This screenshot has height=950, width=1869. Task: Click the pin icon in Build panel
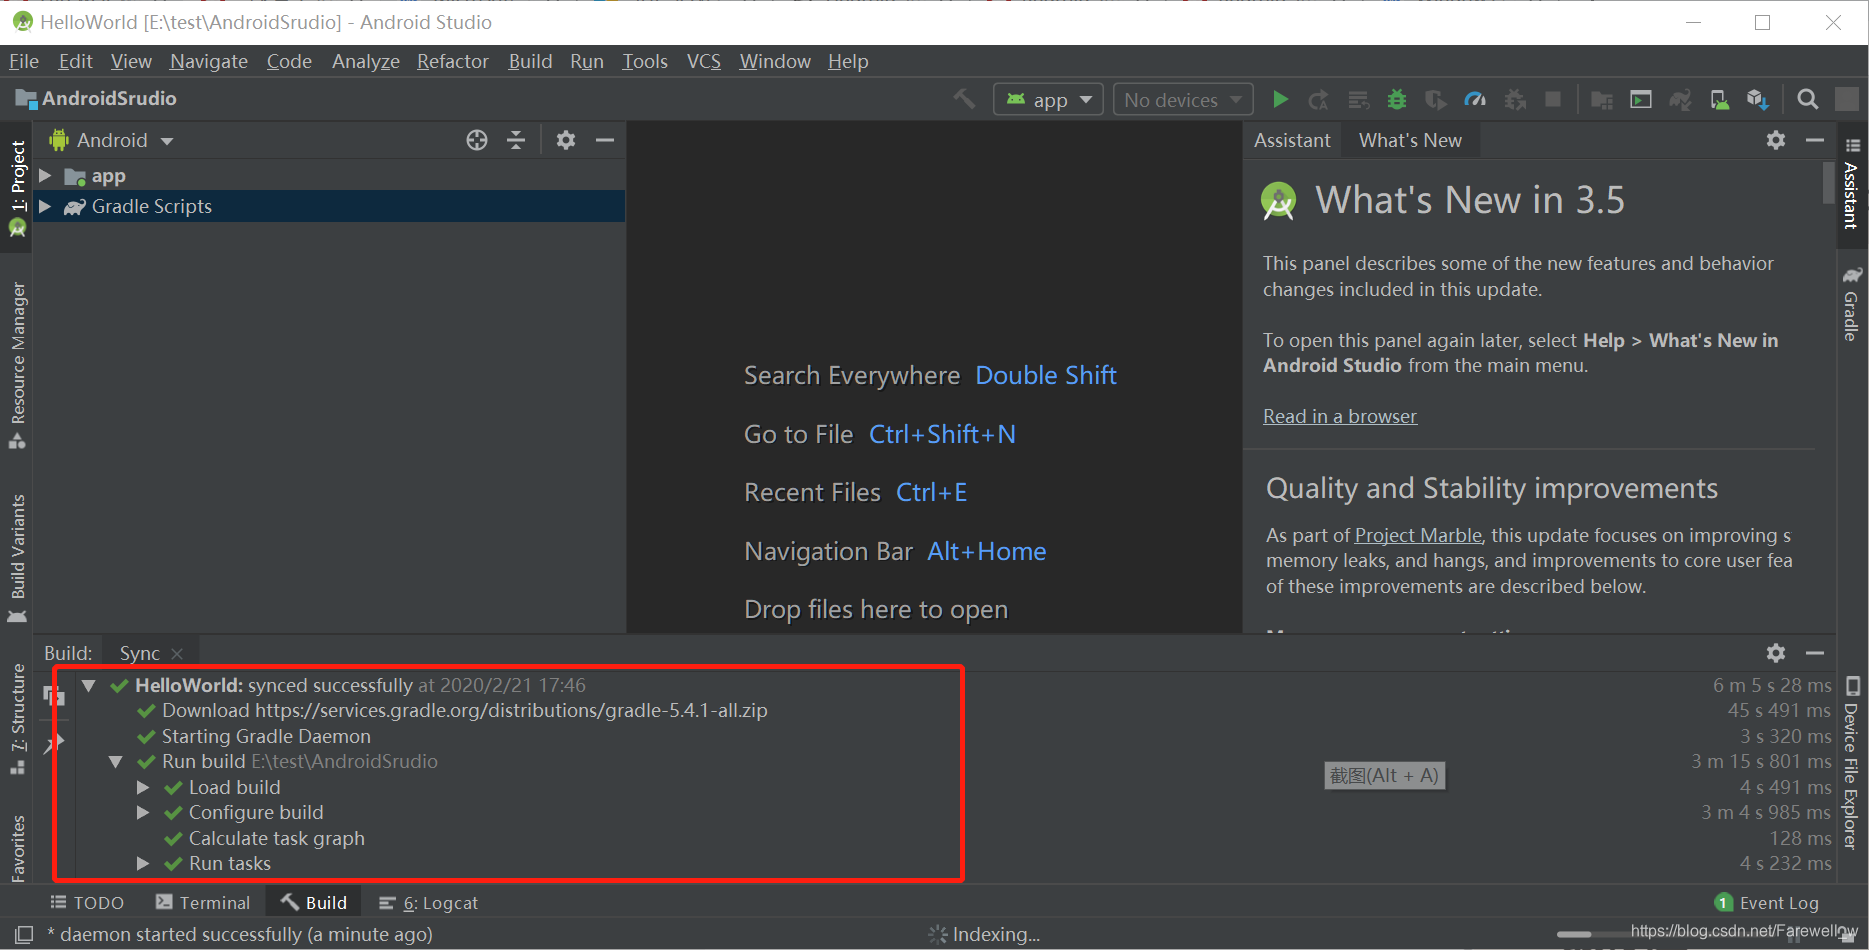pos(54,742)
